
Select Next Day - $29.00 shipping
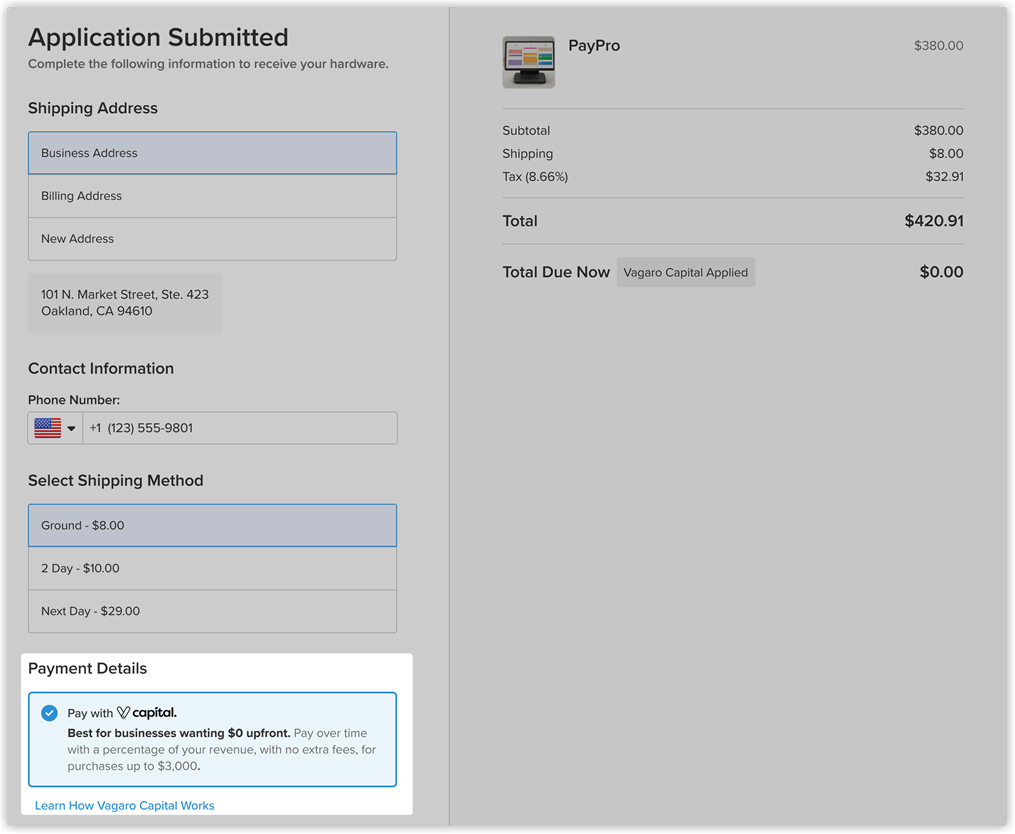point(212,611)
